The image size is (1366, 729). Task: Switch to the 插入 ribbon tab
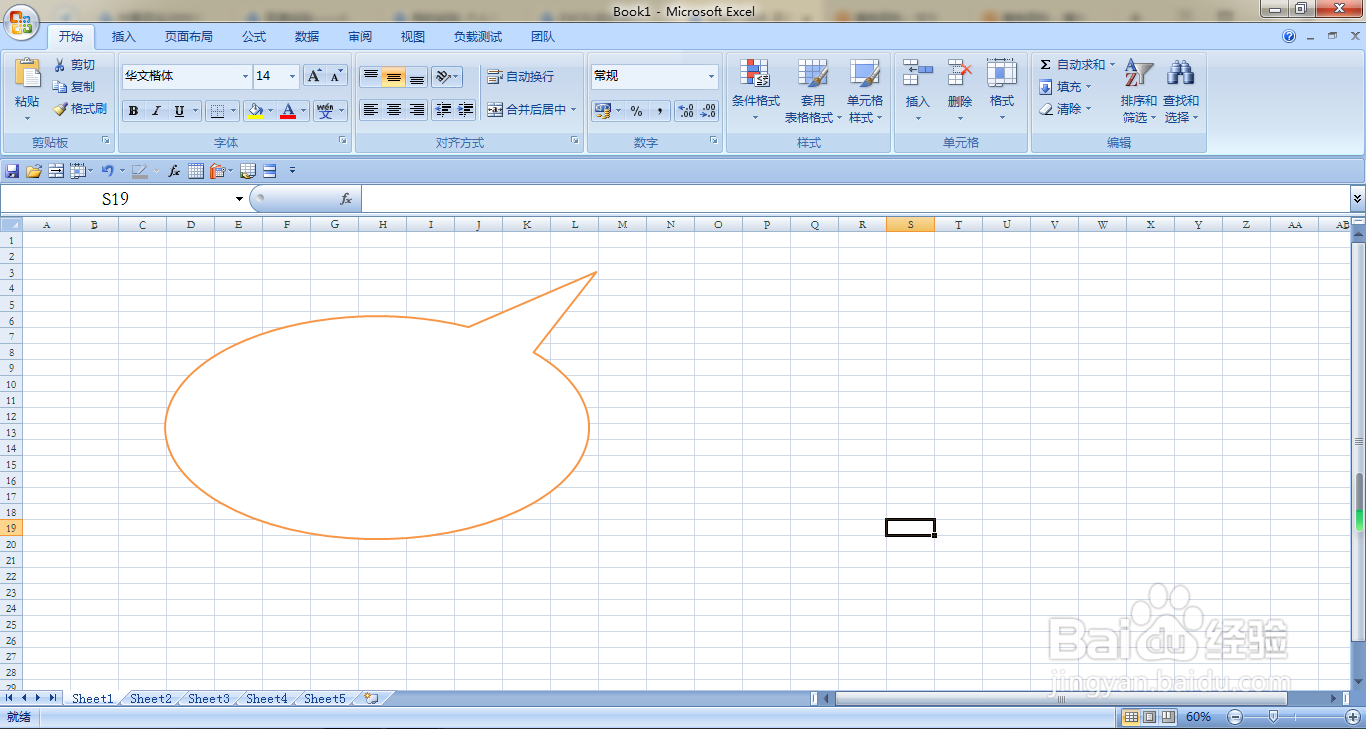(x=124, y=37)
